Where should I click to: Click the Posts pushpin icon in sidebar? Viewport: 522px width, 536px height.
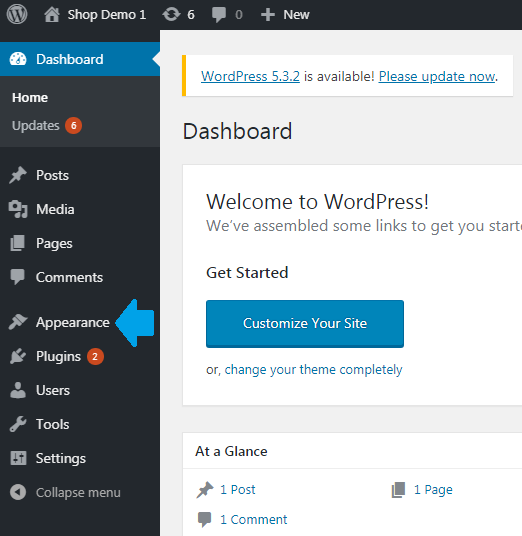(x=18, y=175)
